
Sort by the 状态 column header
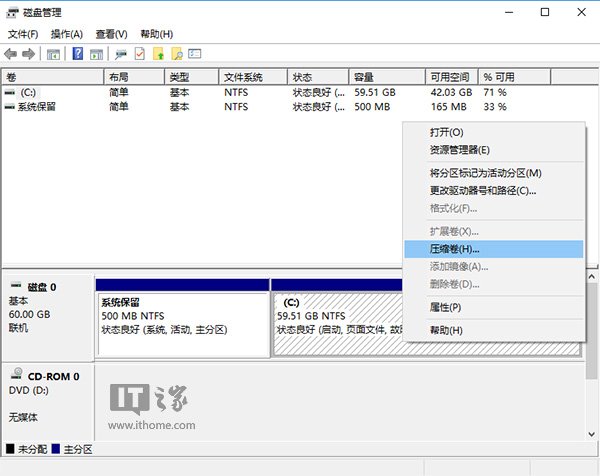coord(318,77)
